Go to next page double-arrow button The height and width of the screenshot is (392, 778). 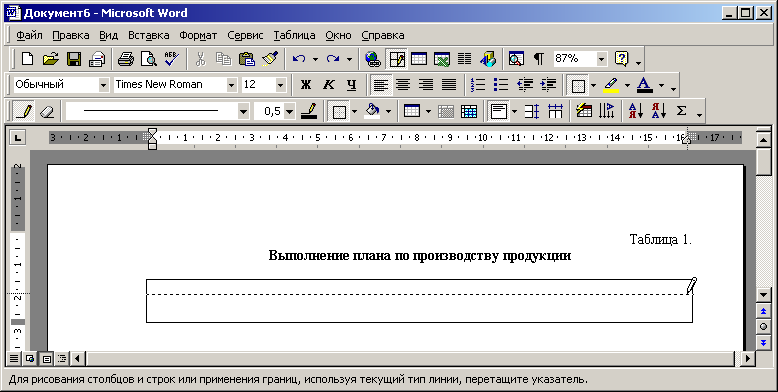point(763,342)
